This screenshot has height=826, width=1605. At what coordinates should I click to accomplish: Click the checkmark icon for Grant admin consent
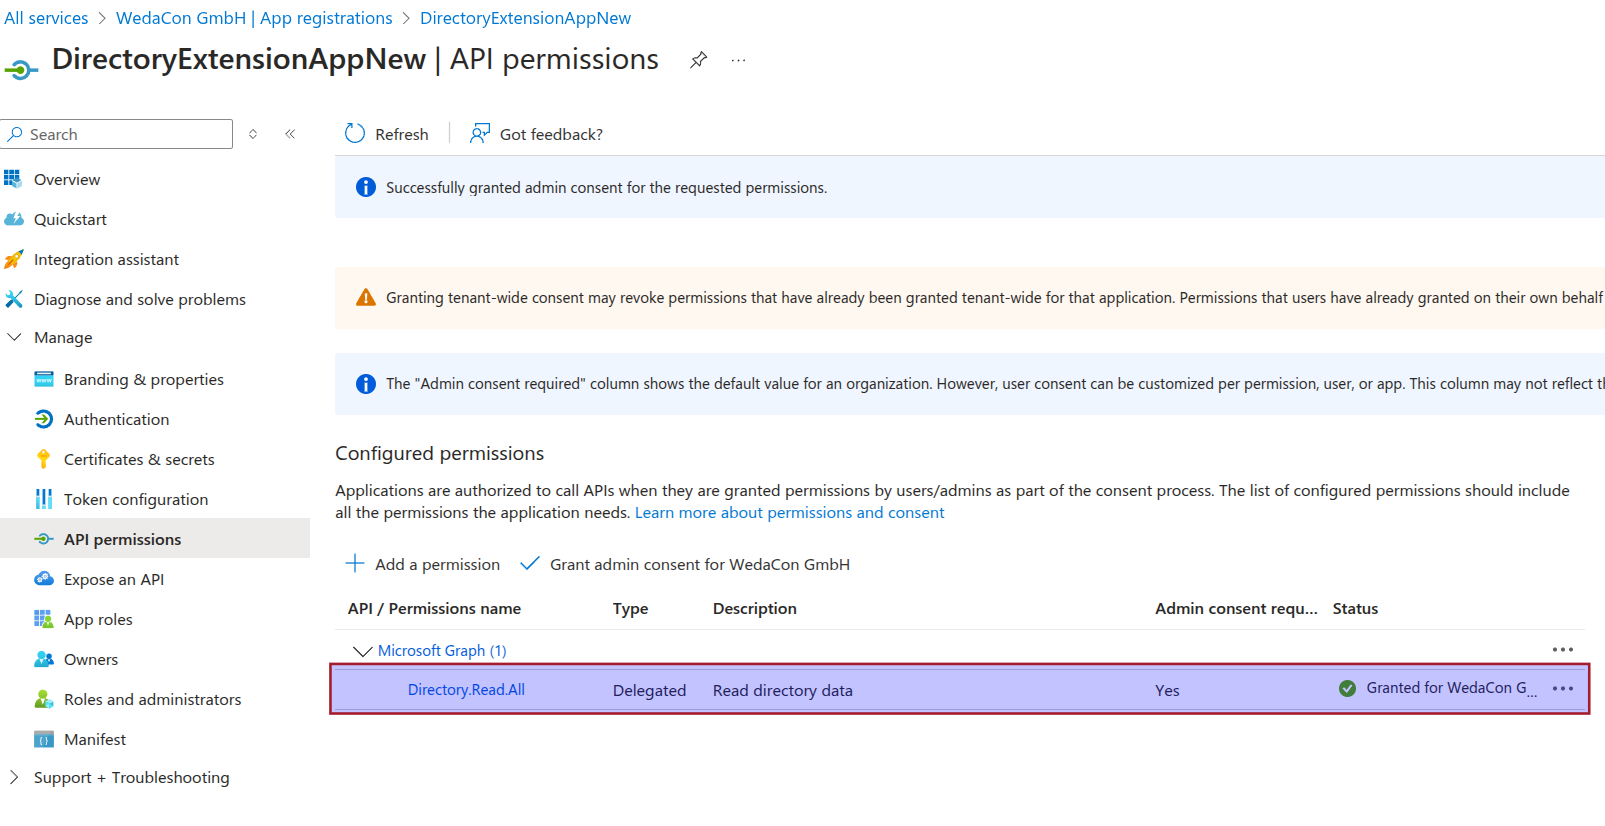pos(530,563)
